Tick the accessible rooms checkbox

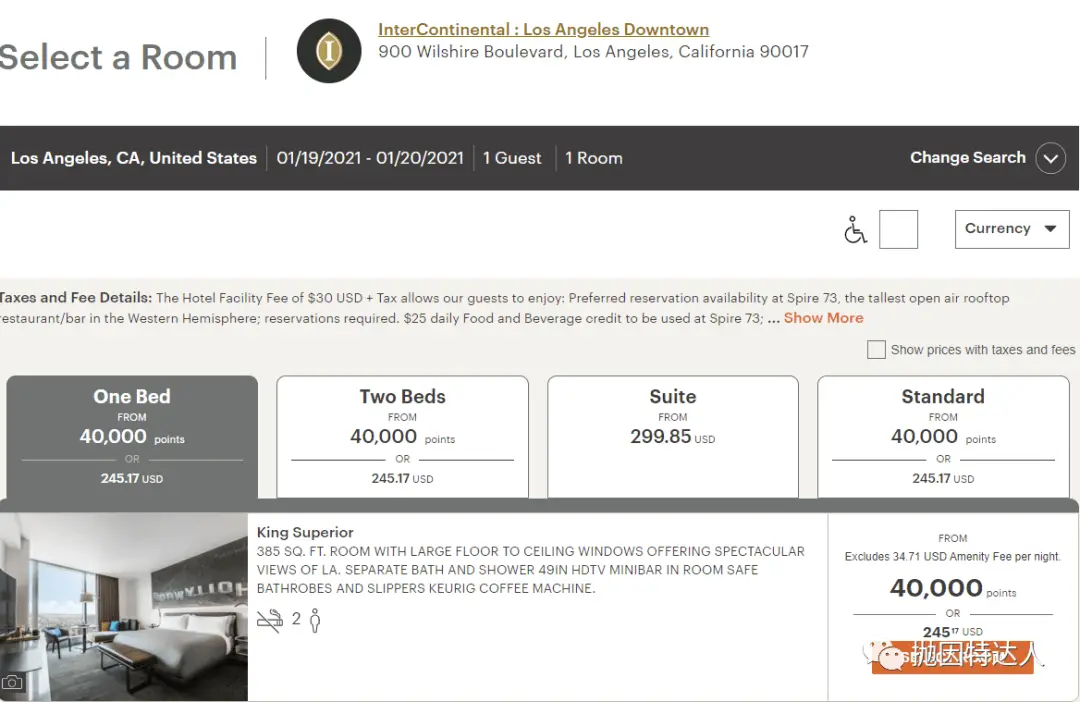point(898,229)
